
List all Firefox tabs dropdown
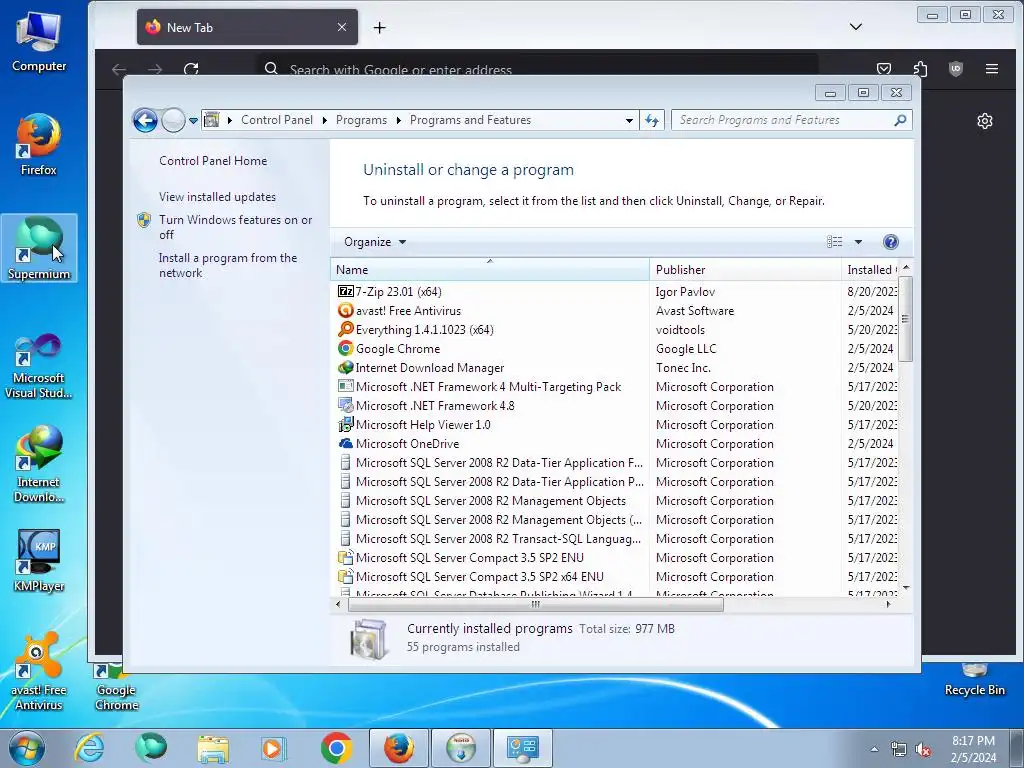856,27
